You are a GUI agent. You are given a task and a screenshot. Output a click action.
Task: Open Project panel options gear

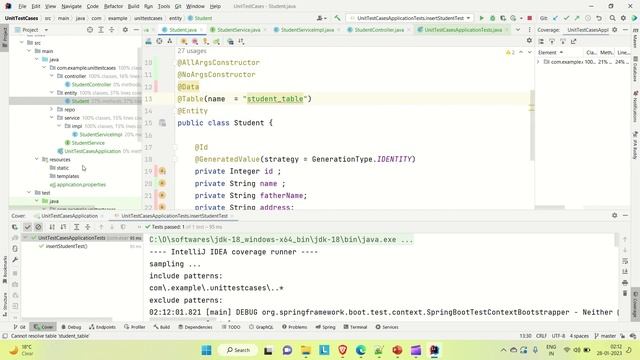(125, 30)
